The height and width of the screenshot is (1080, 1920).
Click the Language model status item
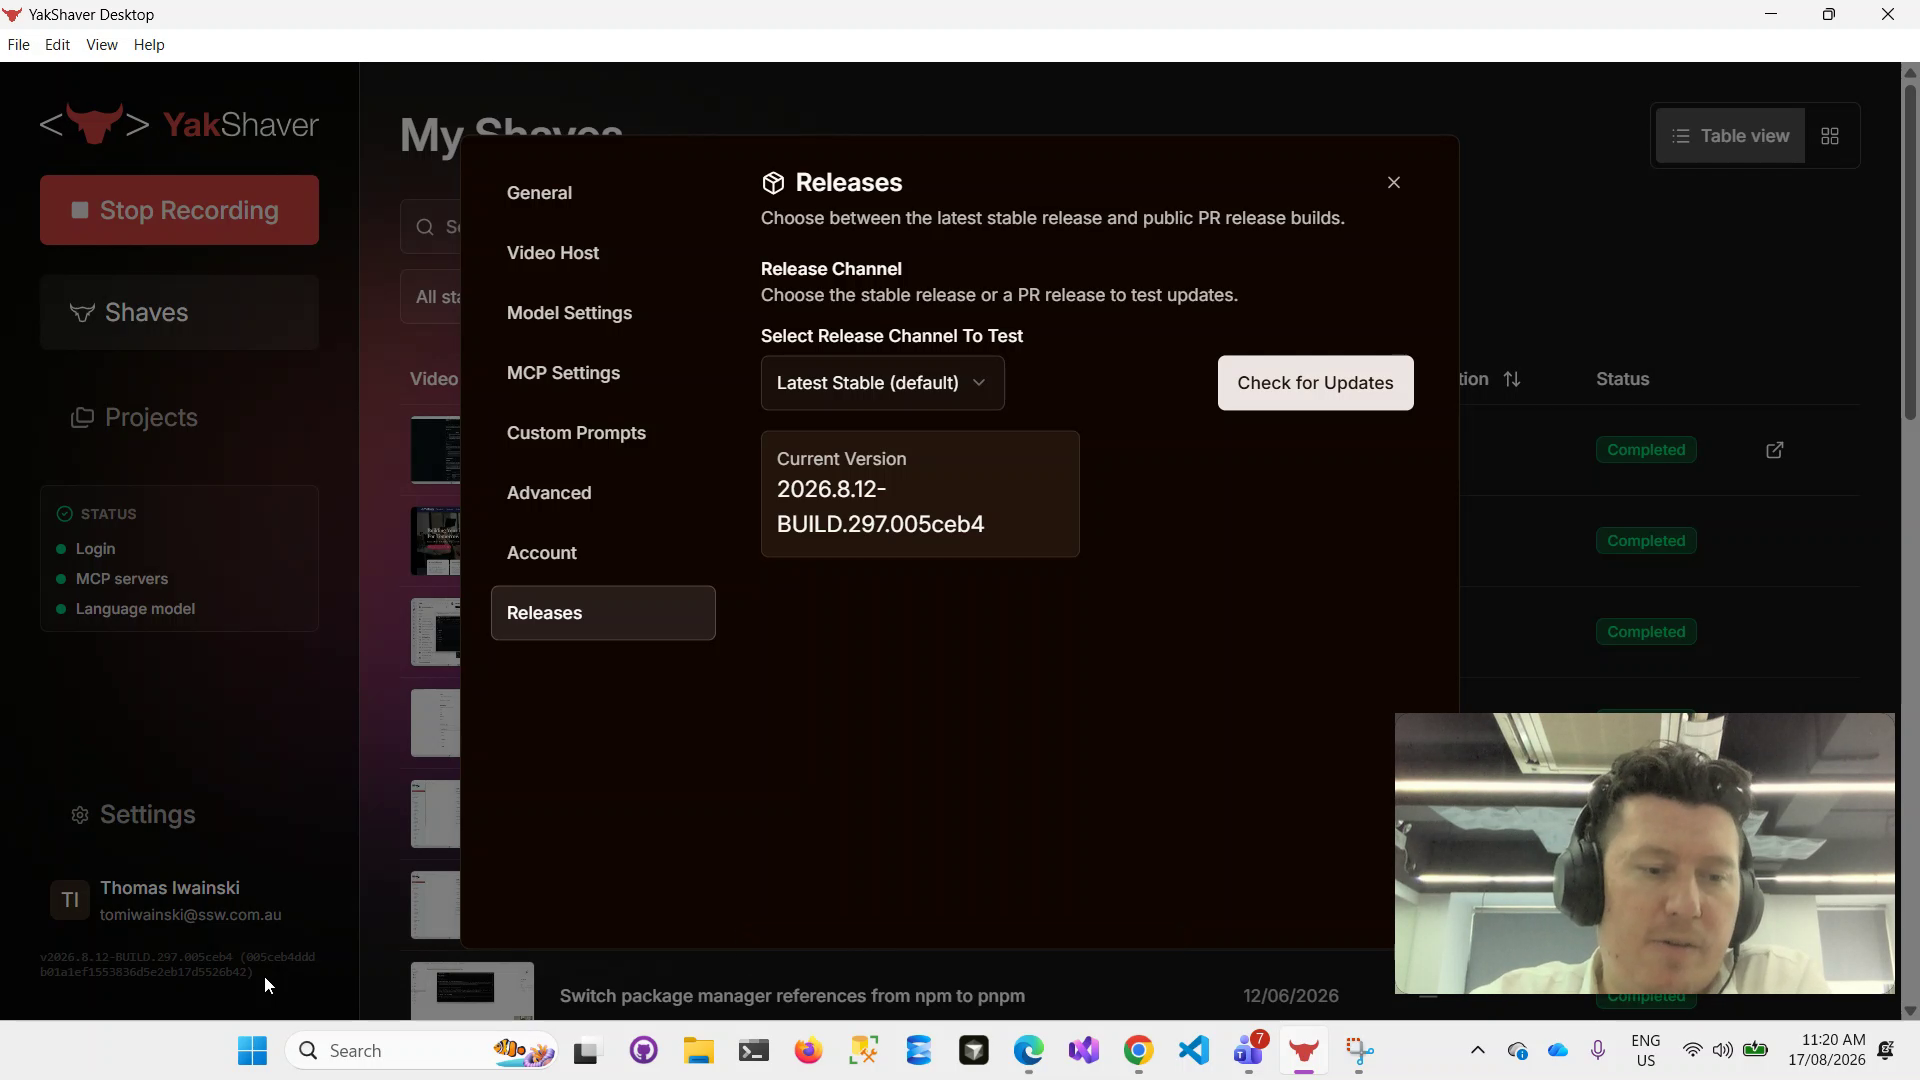point(126,609)
